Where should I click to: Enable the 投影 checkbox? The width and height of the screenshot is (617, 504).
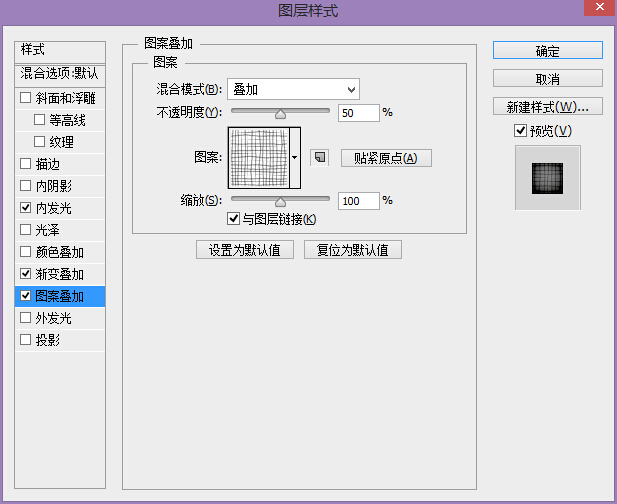(26, 340)
